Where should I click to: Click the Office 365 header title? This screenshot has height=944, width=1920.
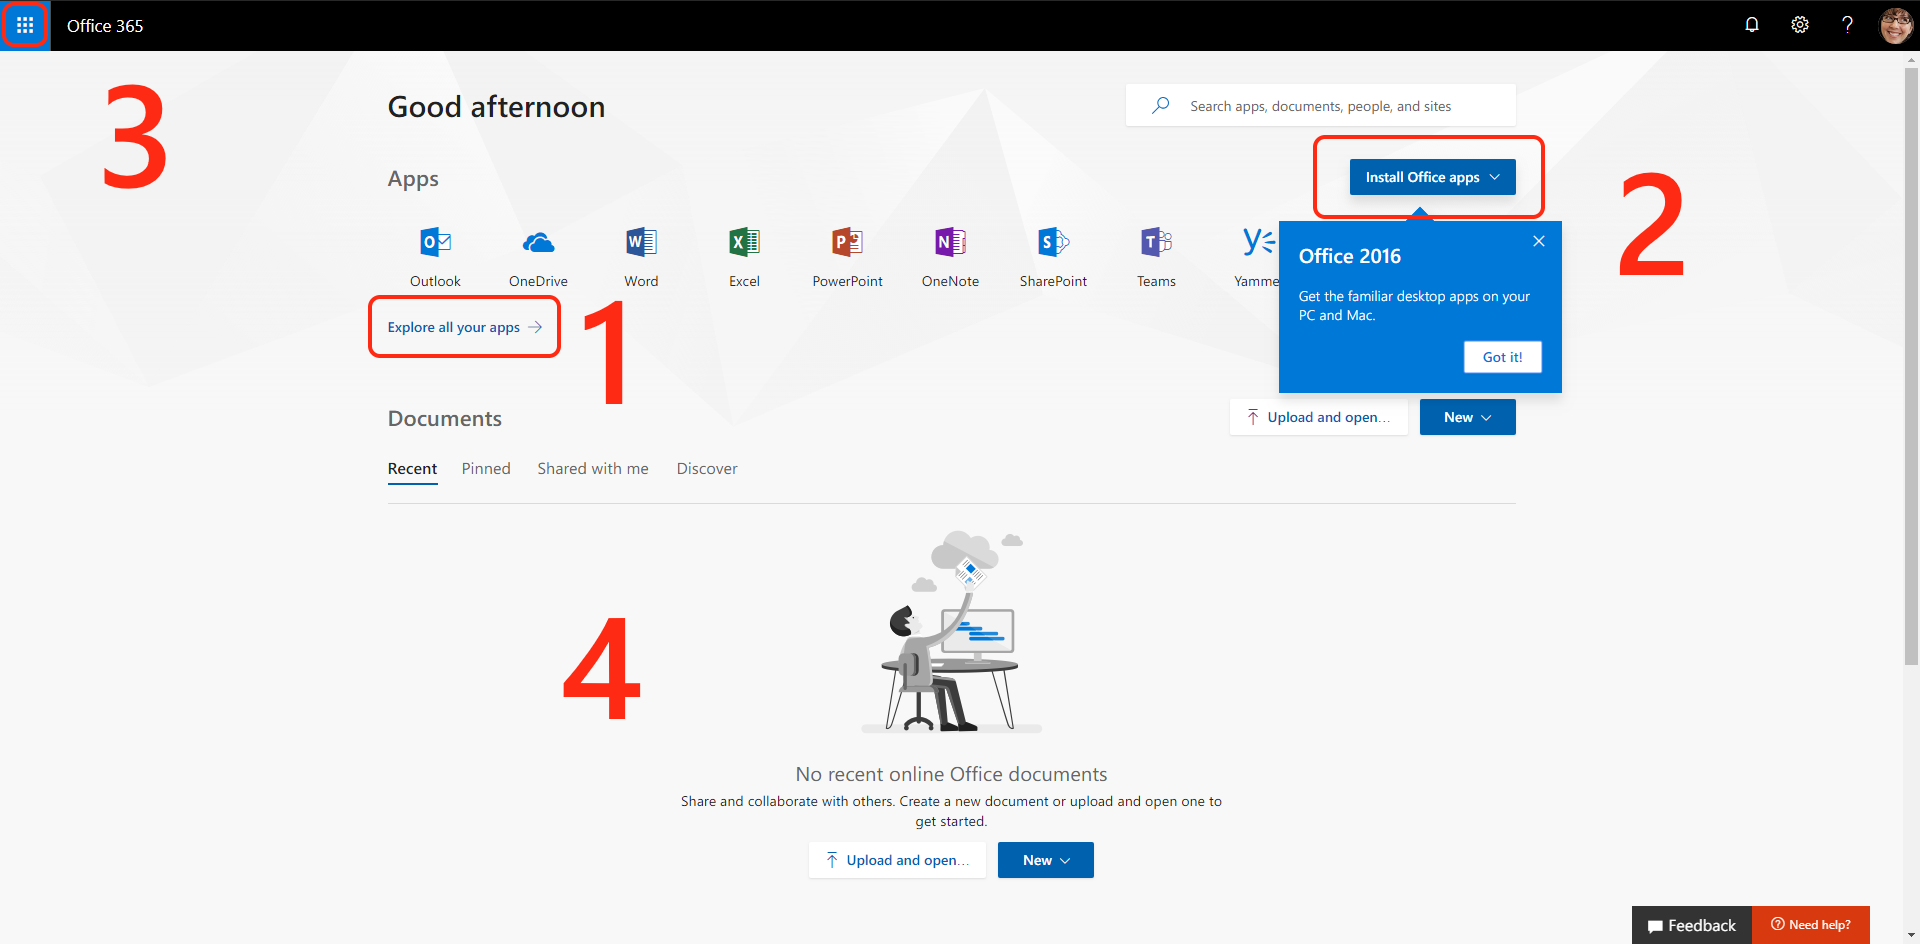(105, 26)
